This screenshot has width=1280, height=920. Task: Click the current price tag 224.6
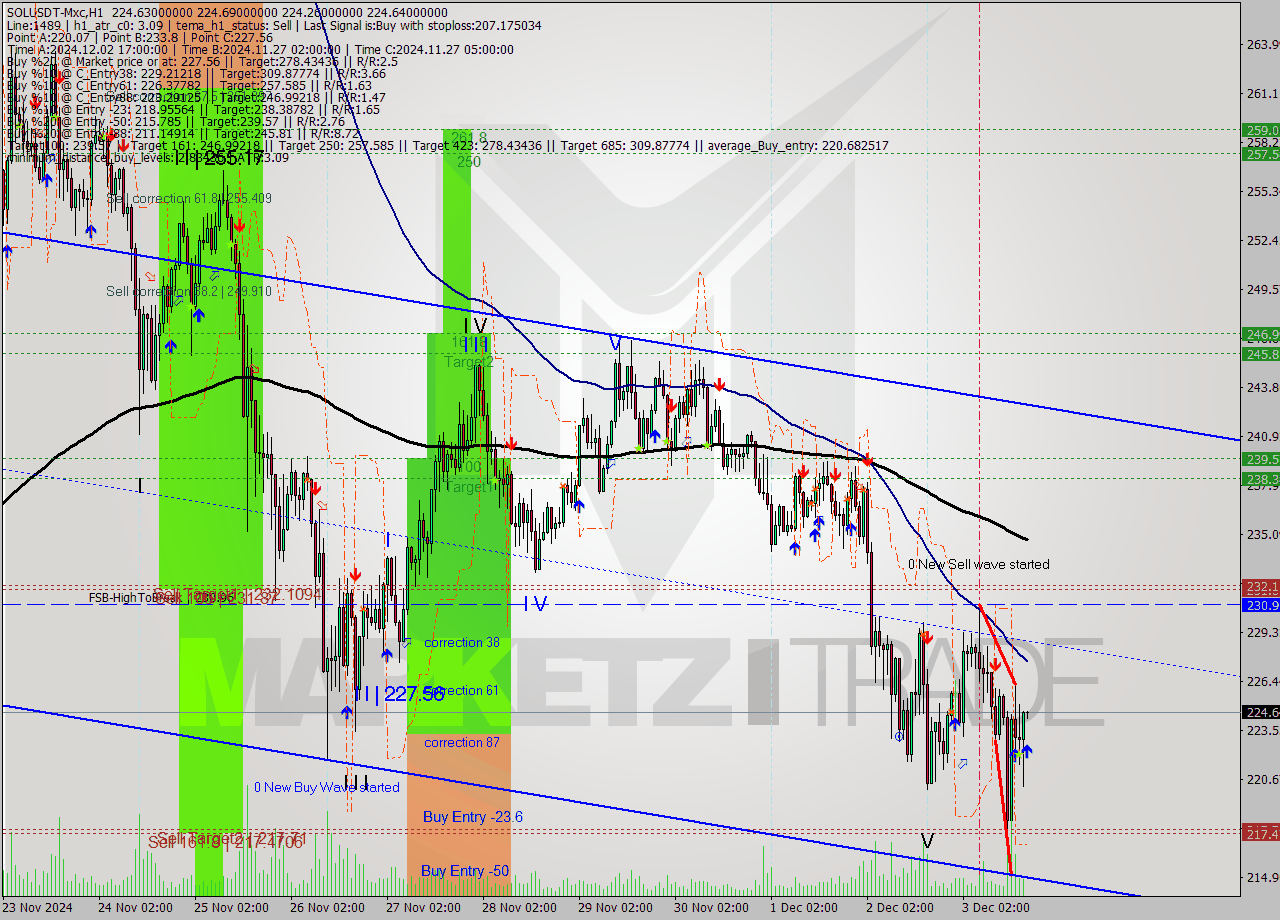pos(1261,712)
